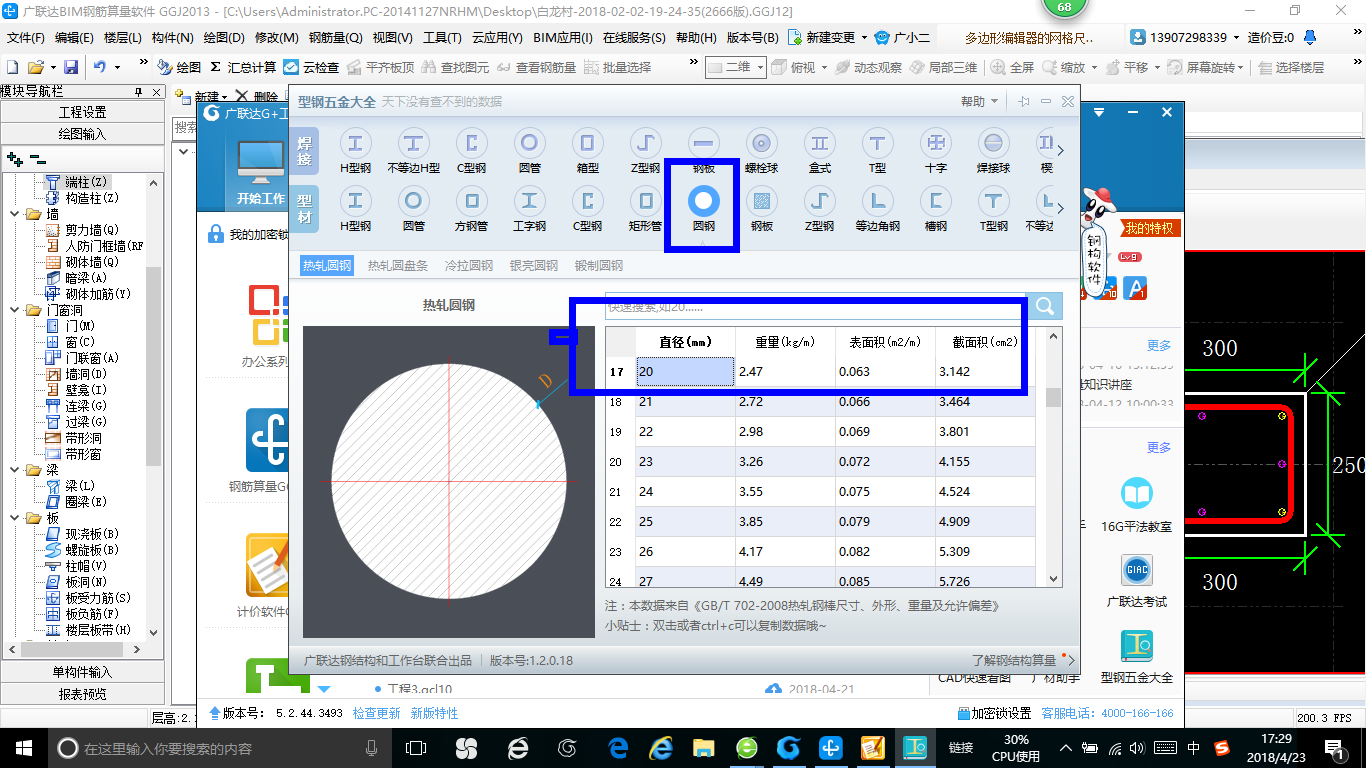Select 不等边H型 welded section icon

(413, 151)
